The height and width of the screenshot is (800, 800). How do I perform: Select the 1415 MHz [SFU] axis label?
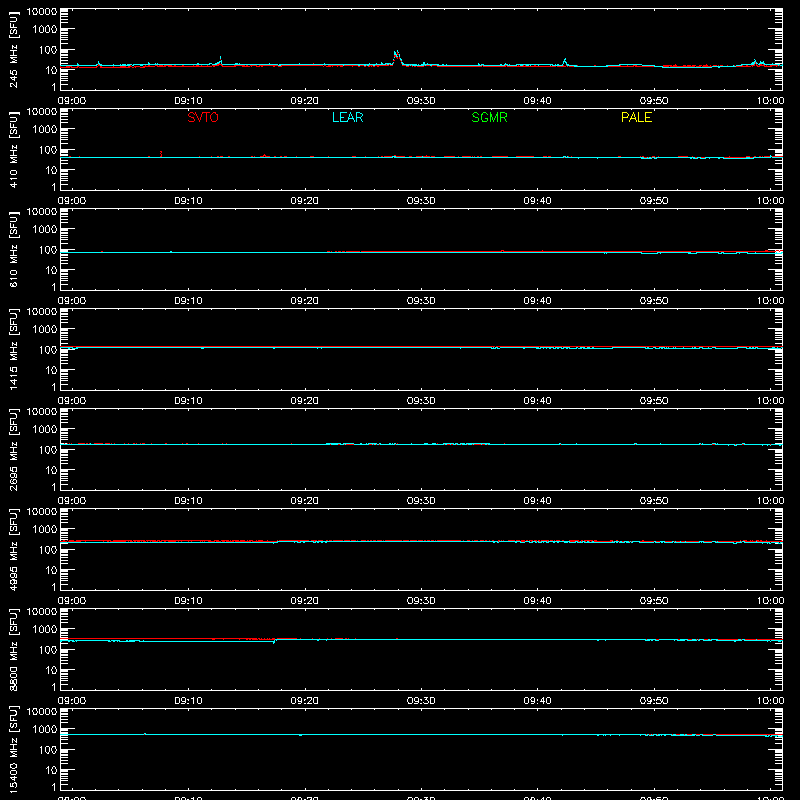tap(13, 349)
